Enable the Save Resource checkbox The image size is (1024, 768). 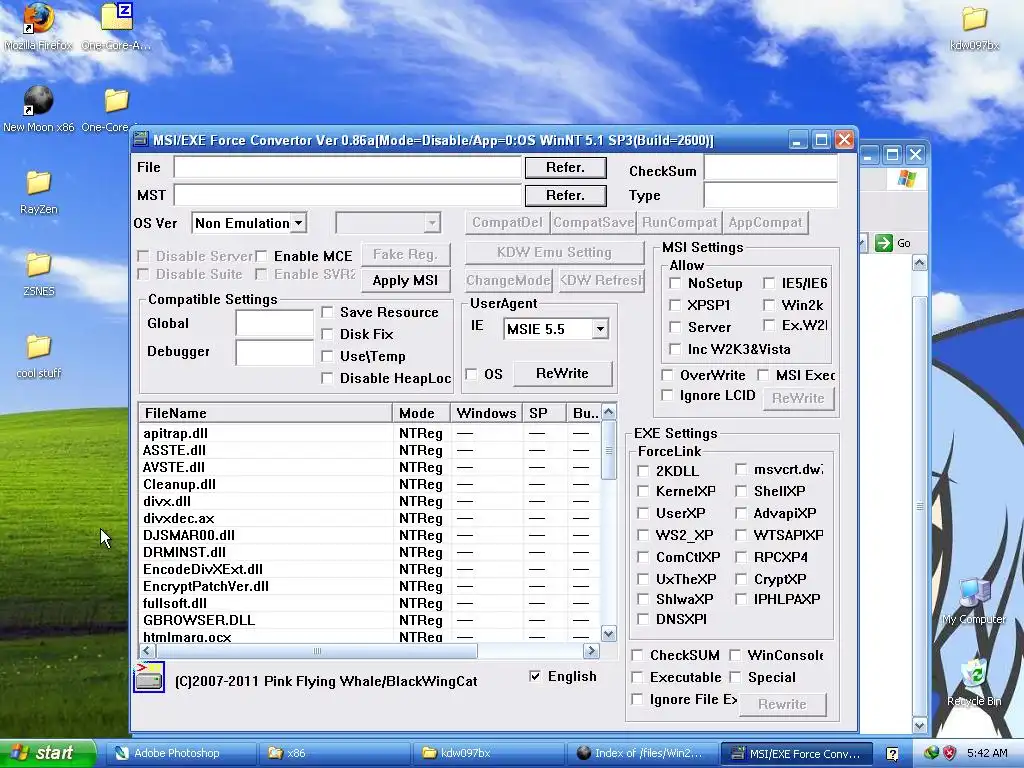point(327,312)
